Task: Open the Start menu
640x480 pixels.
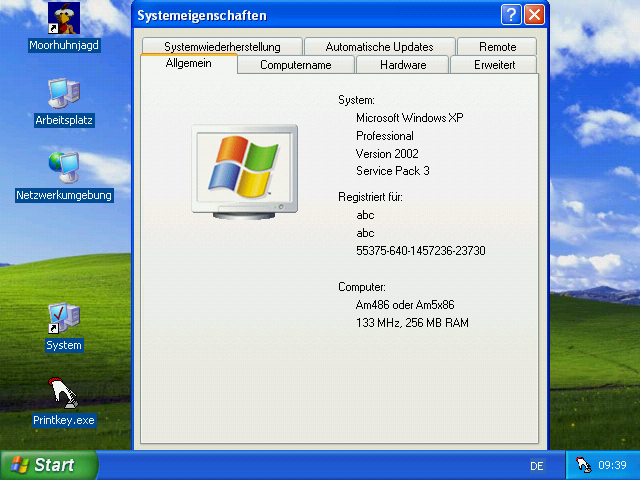Action: click(x=49, y=465)
